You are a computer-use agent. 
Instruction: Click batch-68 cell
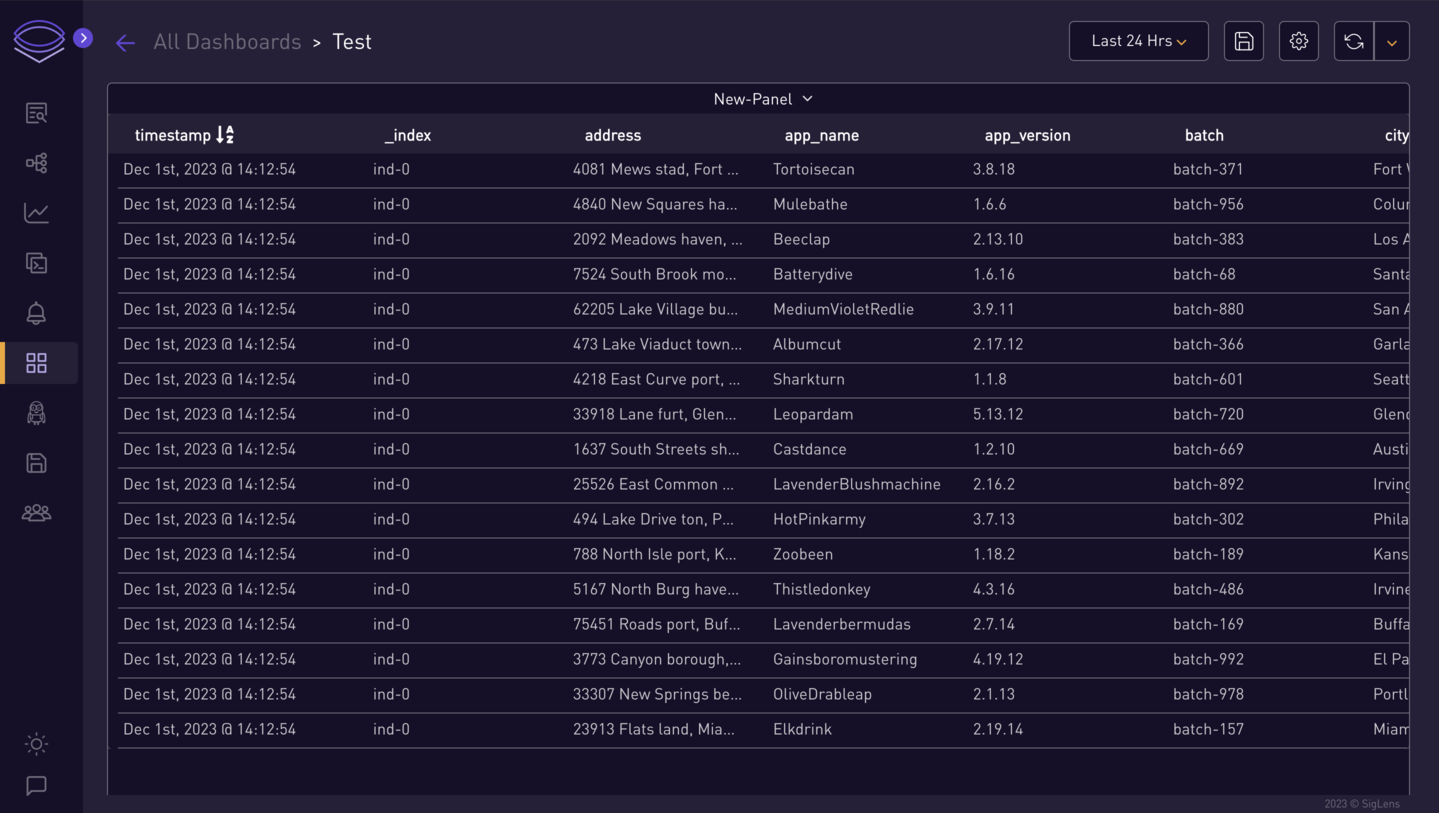(1204, 274)
